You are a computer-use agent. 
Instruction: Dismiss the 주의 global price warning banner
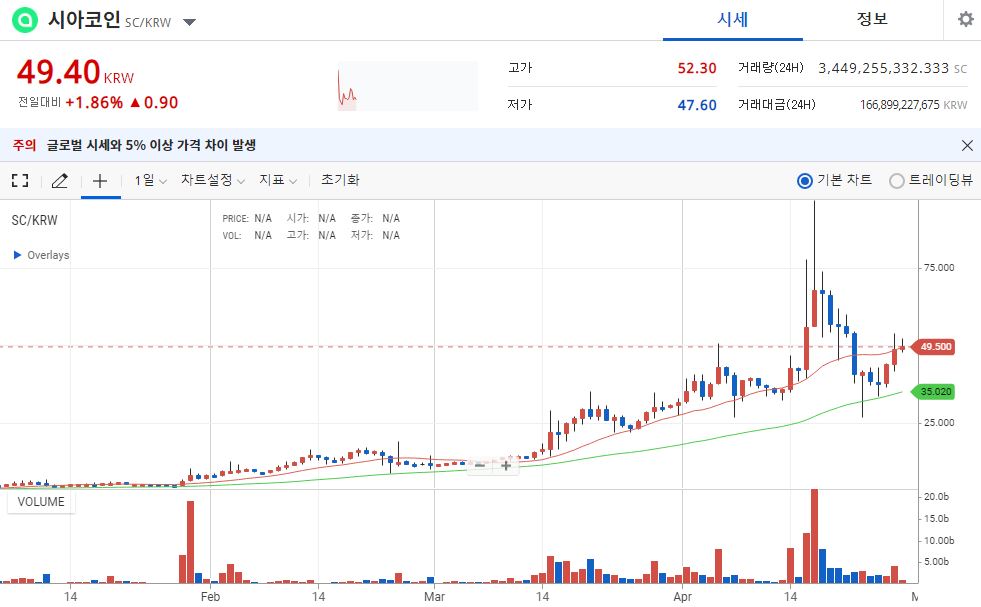click(x=967, y=146)
